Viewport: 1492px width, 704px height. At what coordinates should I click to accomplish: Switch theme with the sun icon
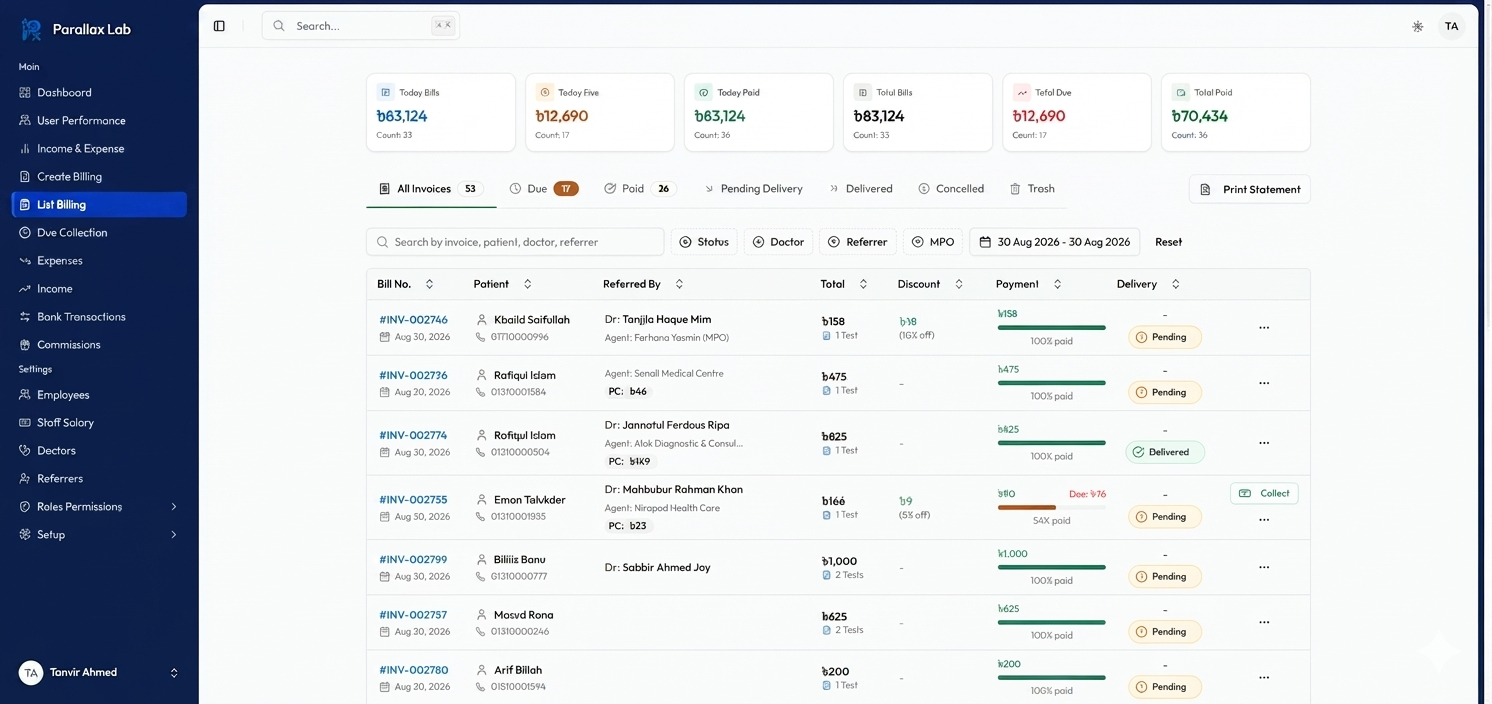1417,27
